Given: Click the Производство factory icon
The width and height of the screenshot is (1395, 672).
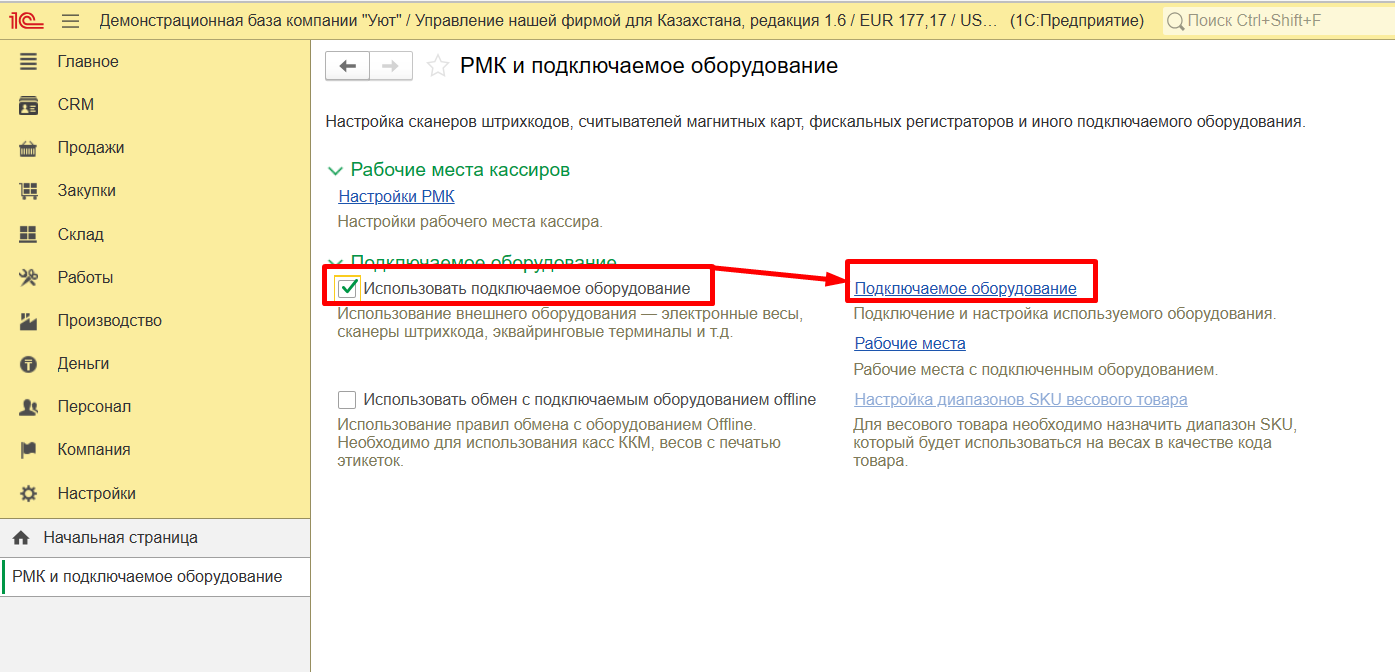Looking at the screenshot, I should [28, 321].
